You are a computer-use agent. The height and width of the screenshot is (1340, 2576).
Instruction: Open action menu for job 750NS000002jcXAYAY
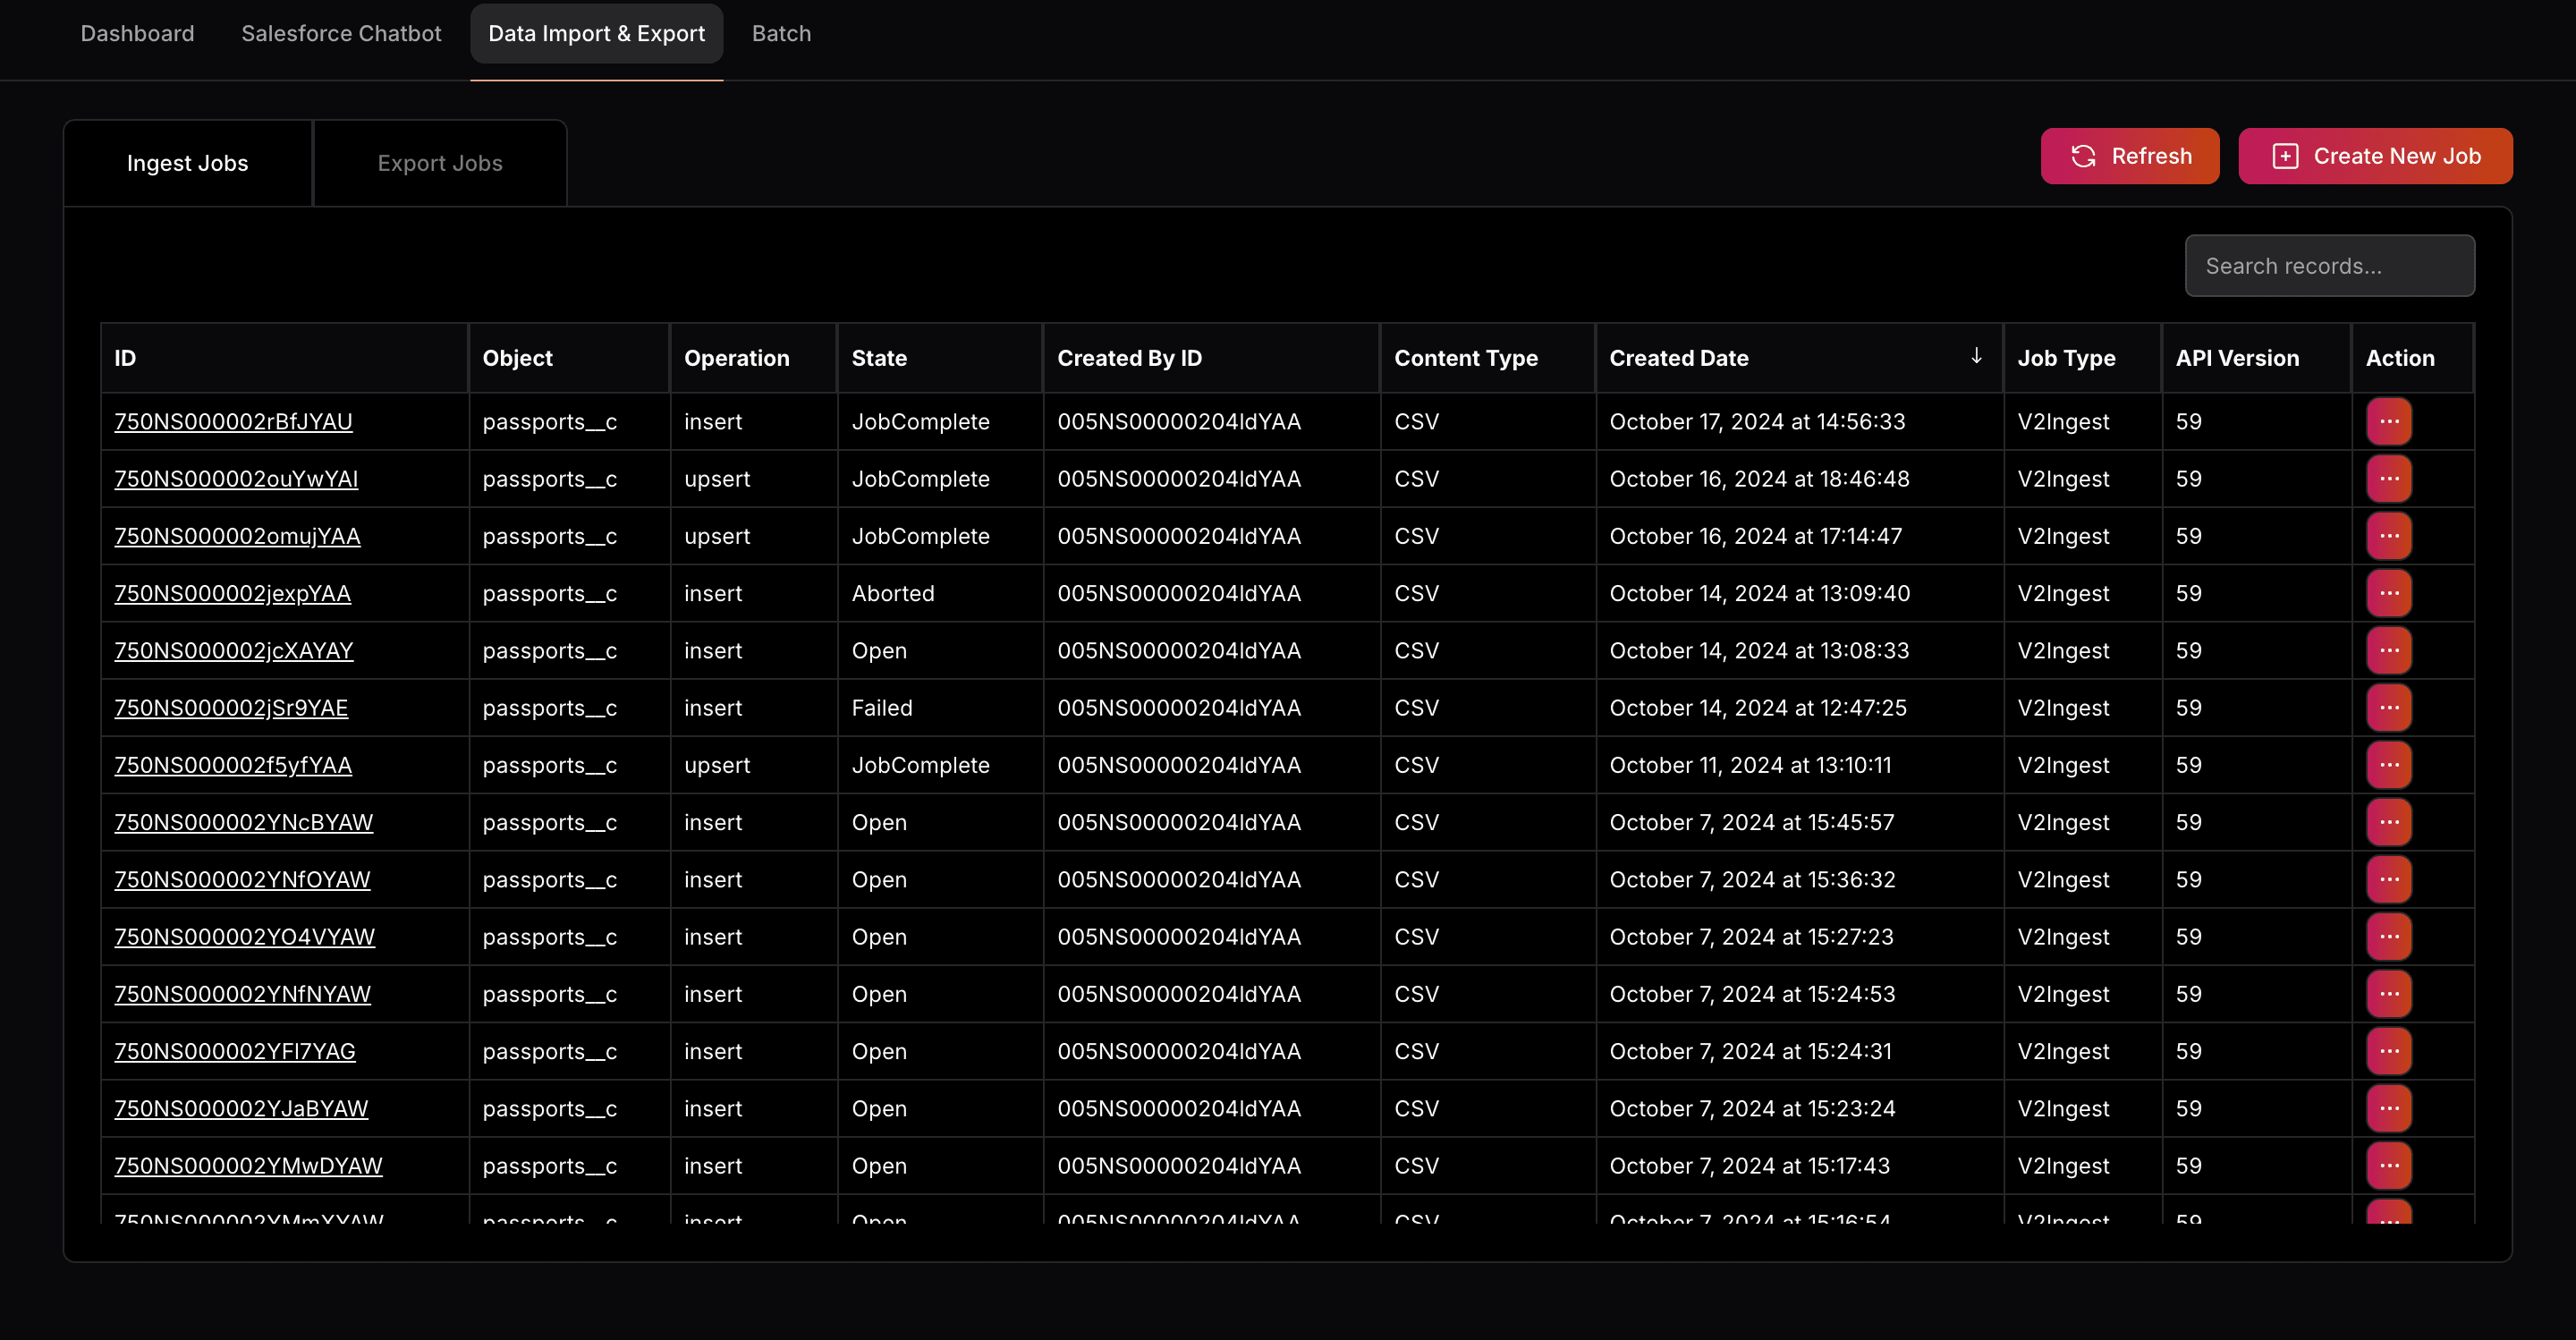(2388, 650)
